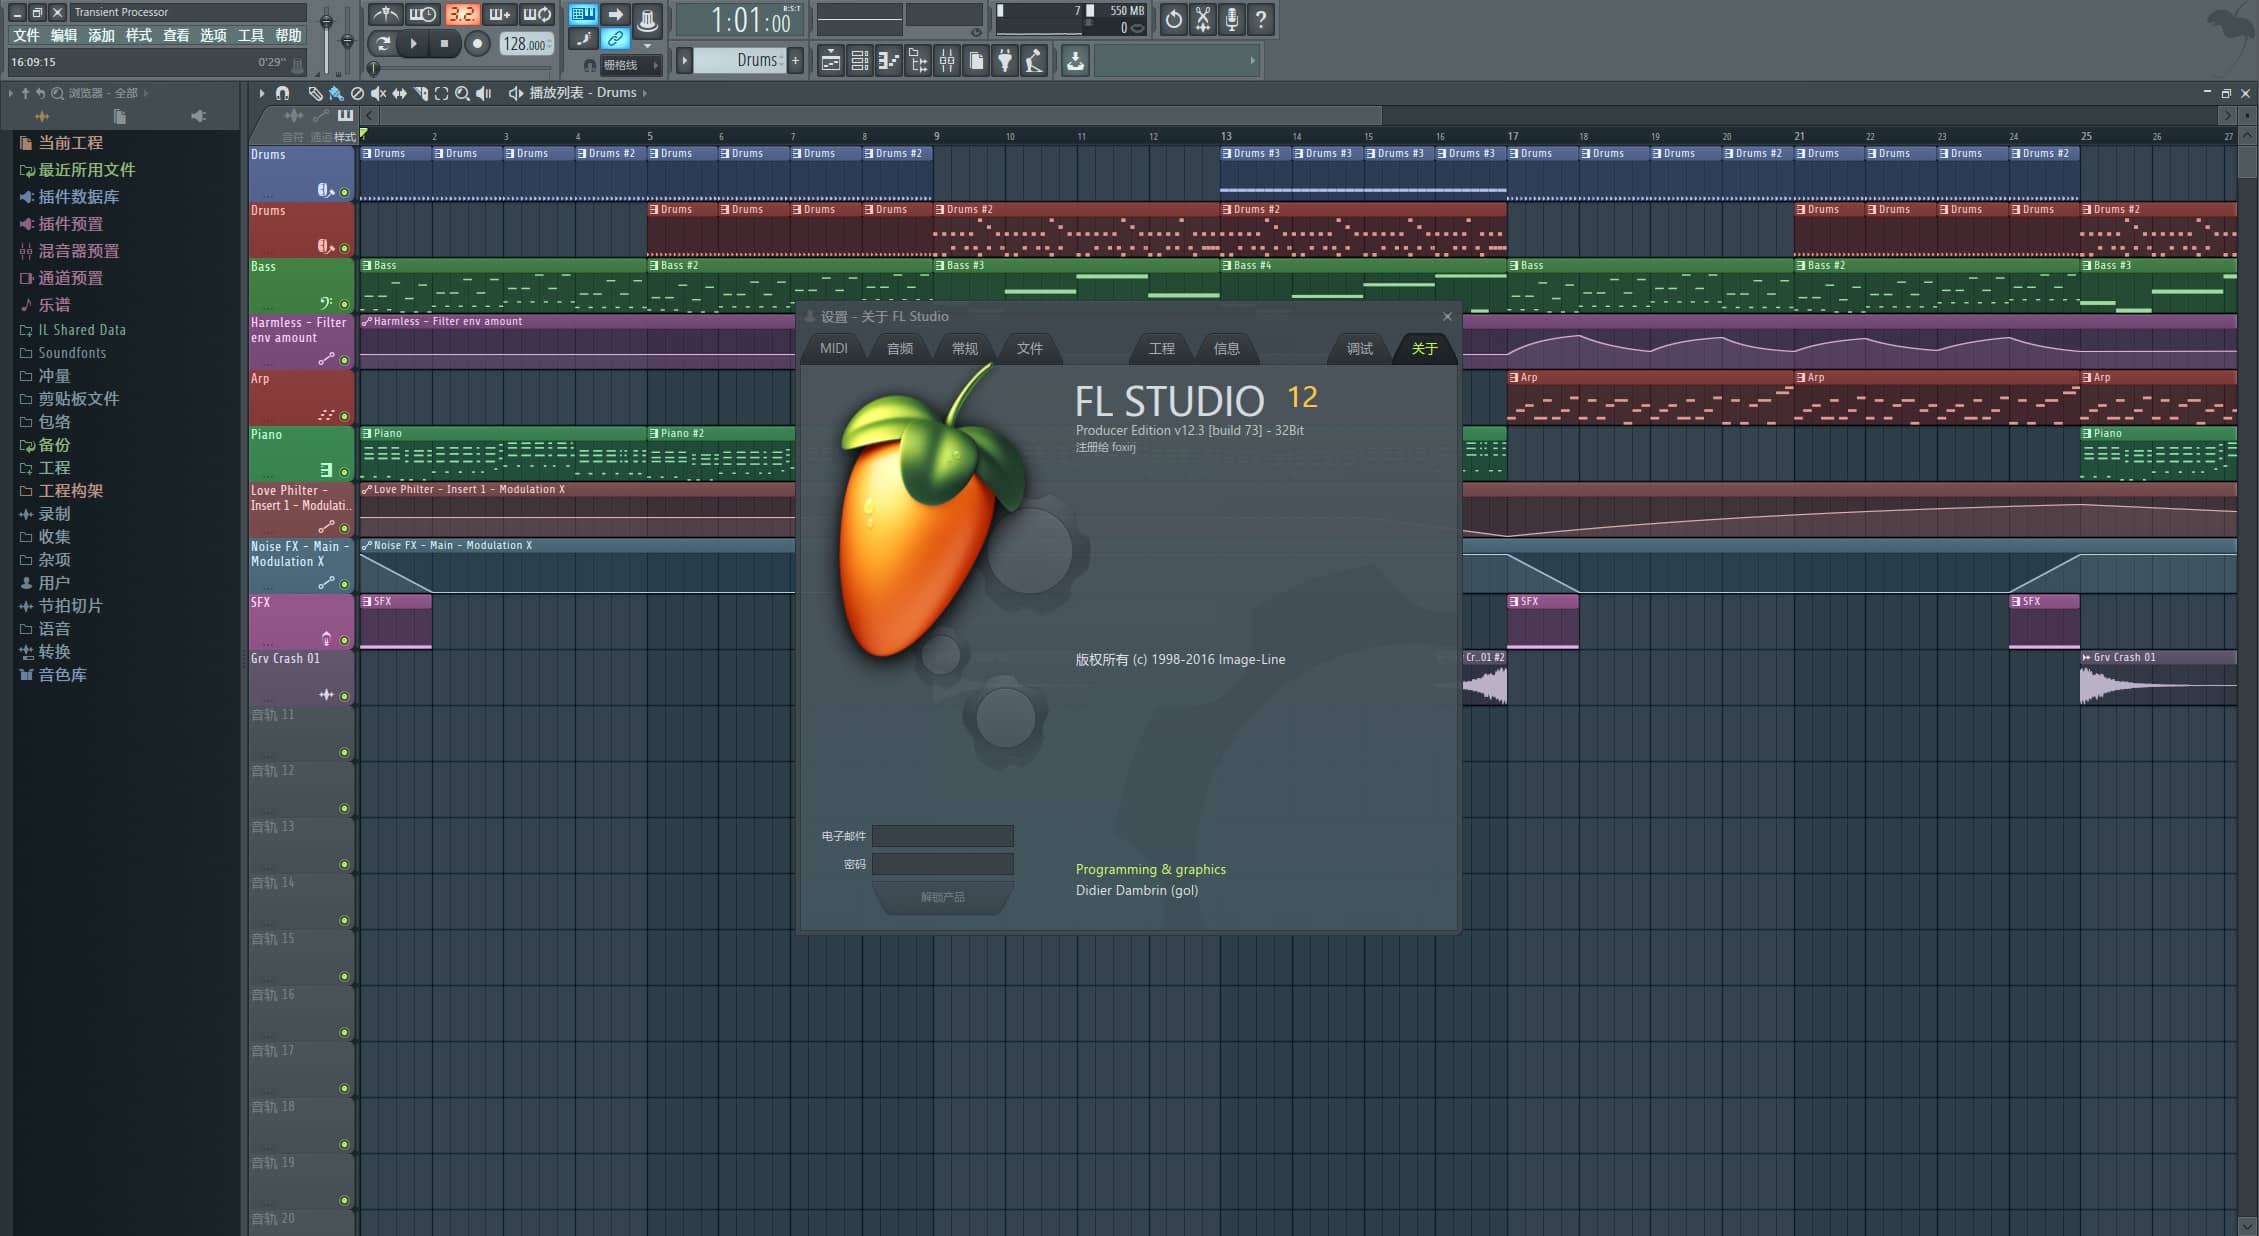Open the mixer from toolbar
Image resolution: width=2259 pixels, height=1236 pixels.
946,62
